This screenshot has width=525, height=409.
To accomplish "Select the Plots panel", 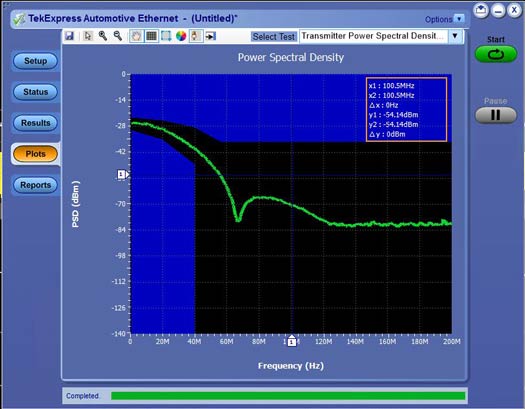I will coord(35,154).
